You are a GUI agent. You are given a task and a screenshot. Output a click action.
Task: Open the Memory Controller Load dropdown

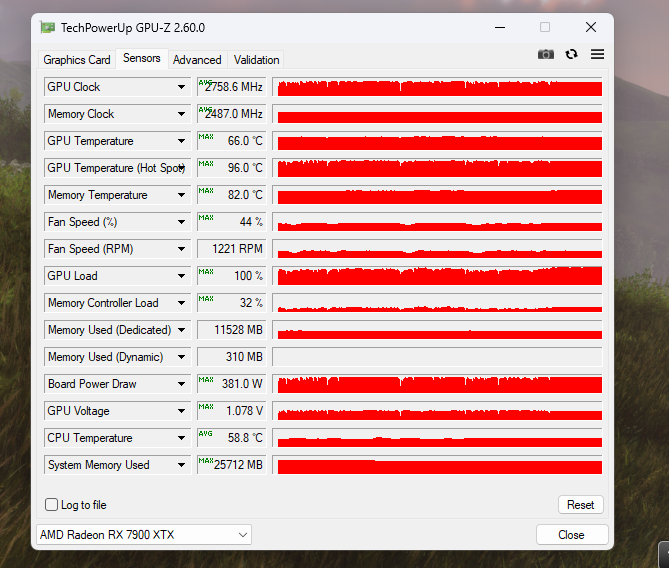click(117, 303)
